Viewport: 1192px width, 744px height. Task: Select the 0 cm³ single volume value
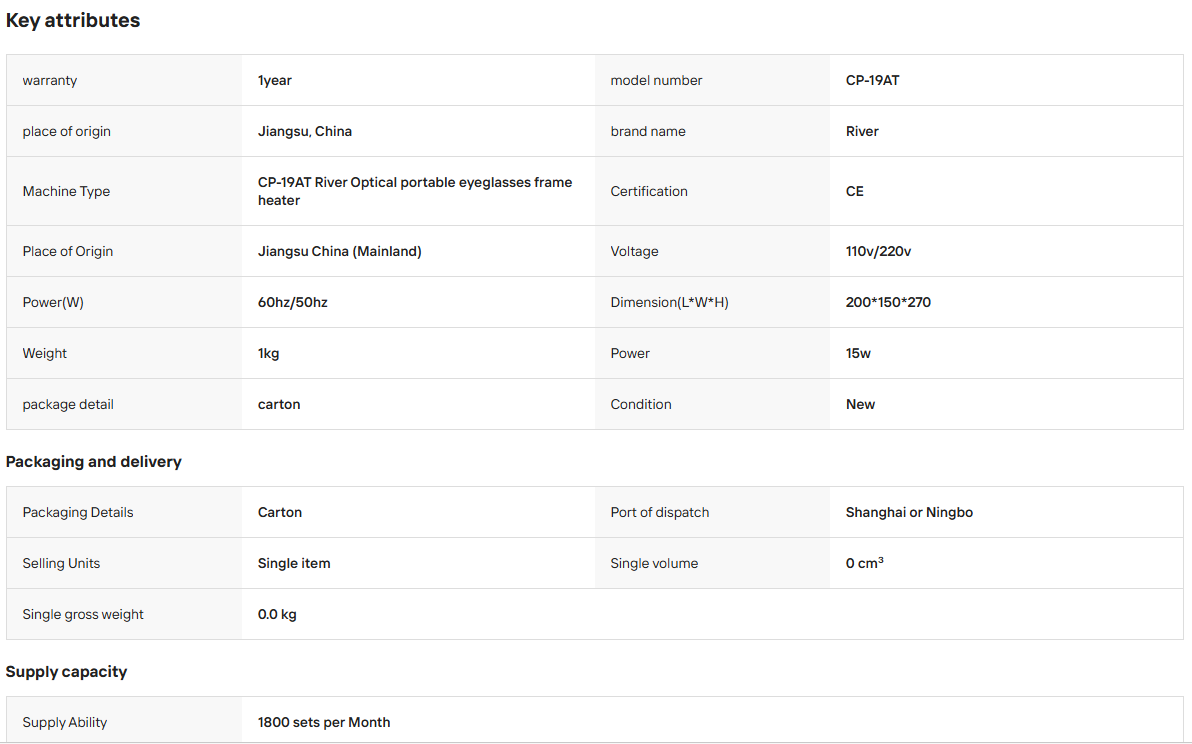(864, 563)
